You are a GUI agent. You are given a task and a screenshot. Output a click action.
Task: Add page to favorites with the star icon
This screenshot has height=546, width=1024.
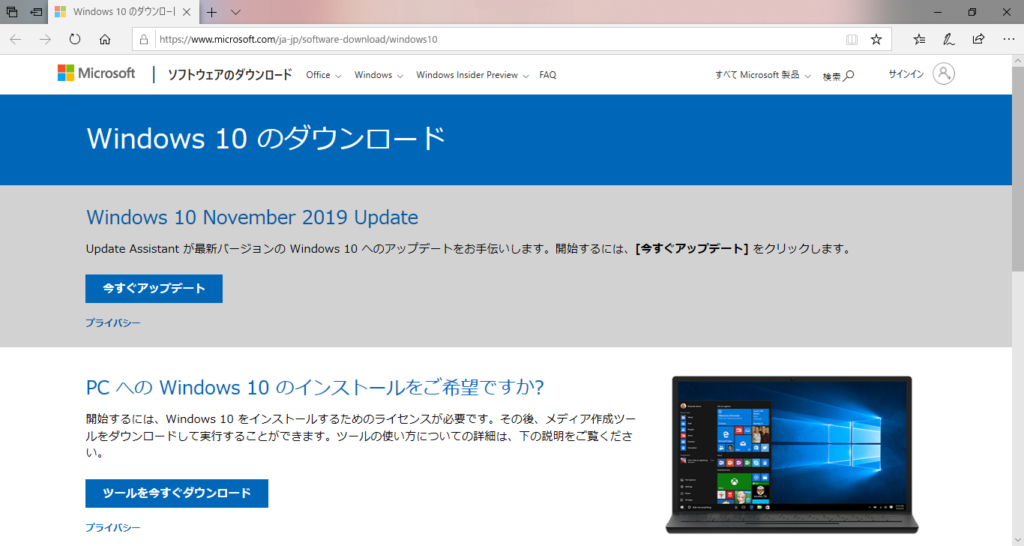tap(876, 39)
